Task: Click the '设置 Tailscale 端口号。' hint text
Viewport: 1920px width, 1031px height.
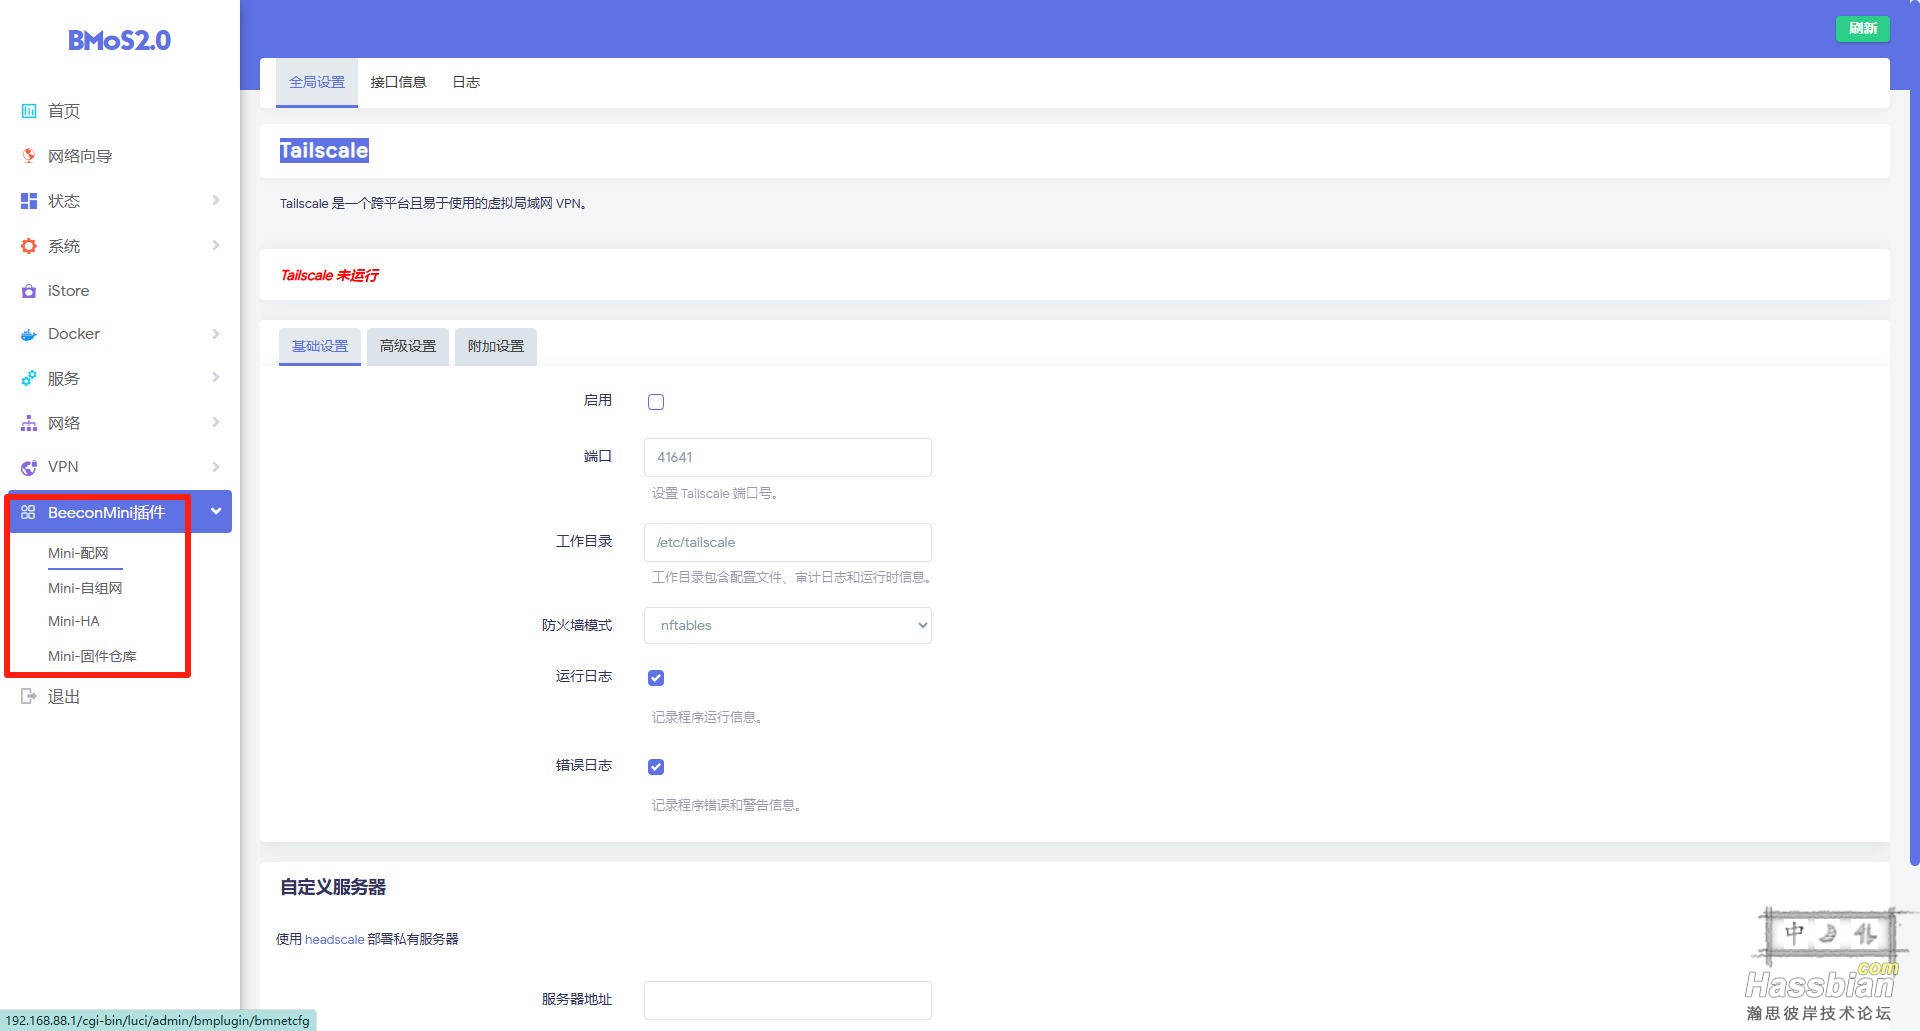Action: coord(715,493)
